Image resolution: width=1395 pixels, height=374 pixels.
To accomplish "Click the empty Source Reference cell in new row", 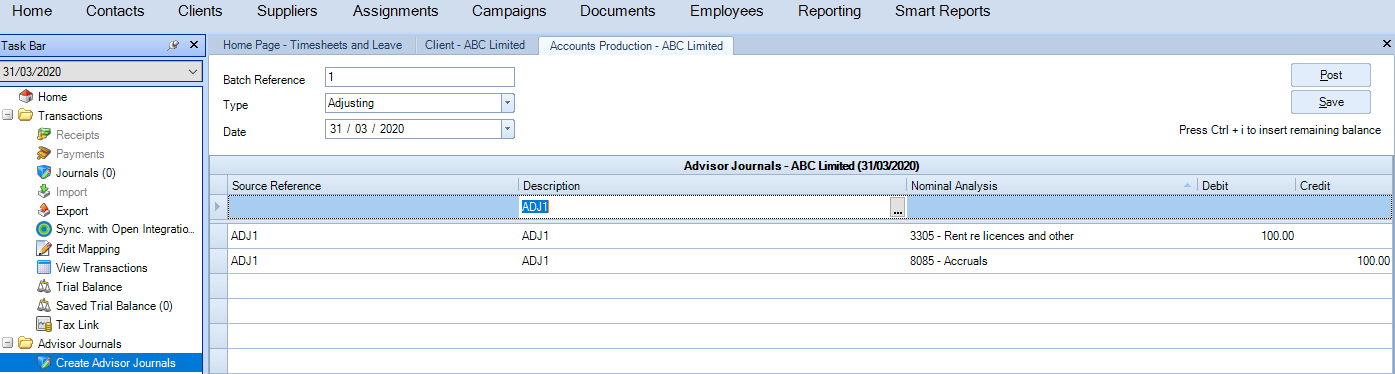I will (x=374, y=207).
